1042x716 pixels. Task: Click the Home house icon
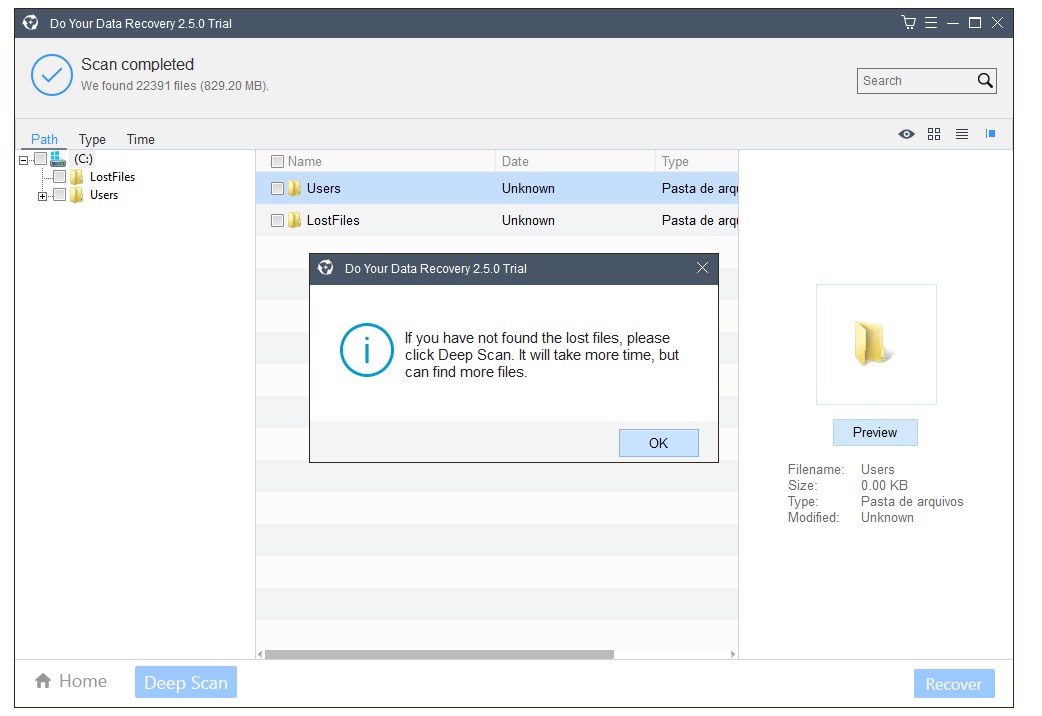43,681
